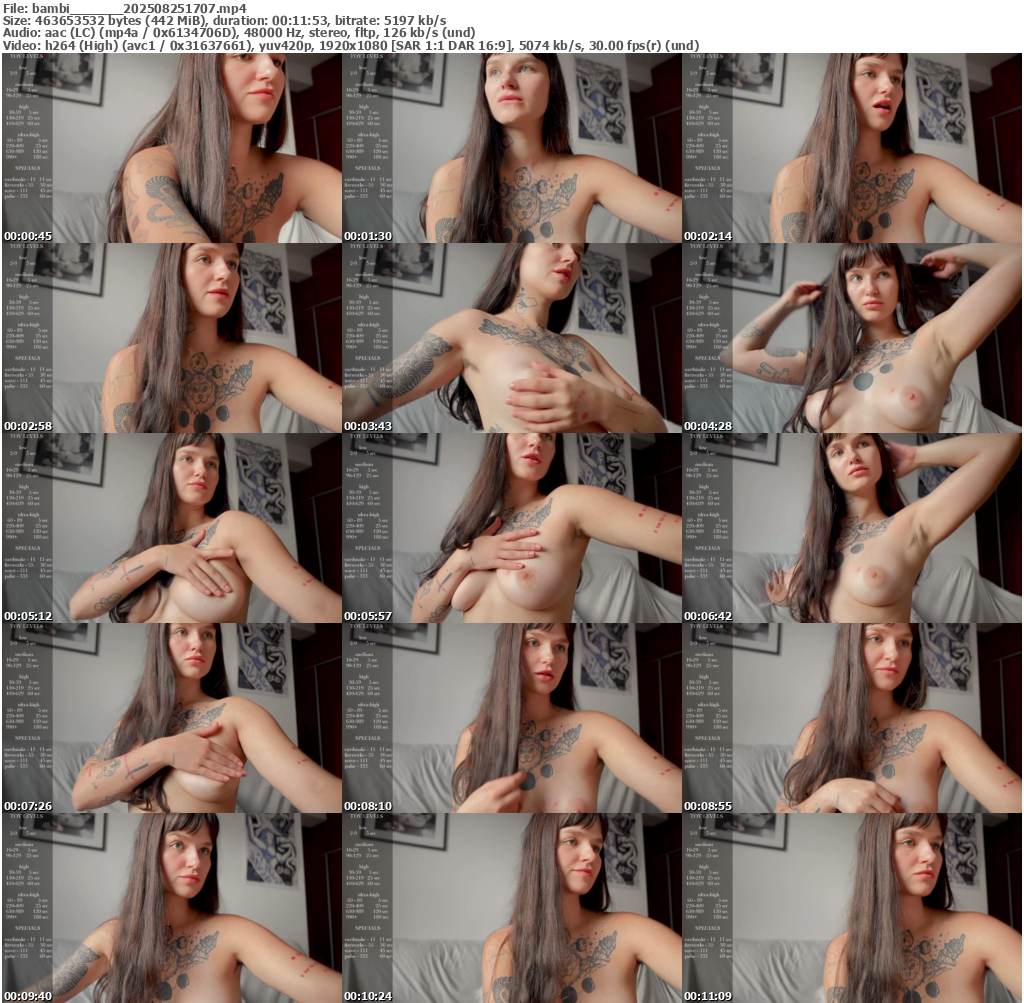Click the 00:00:45 timestamp label
The image size is (1024, 1003).
[x=28, y=236]
